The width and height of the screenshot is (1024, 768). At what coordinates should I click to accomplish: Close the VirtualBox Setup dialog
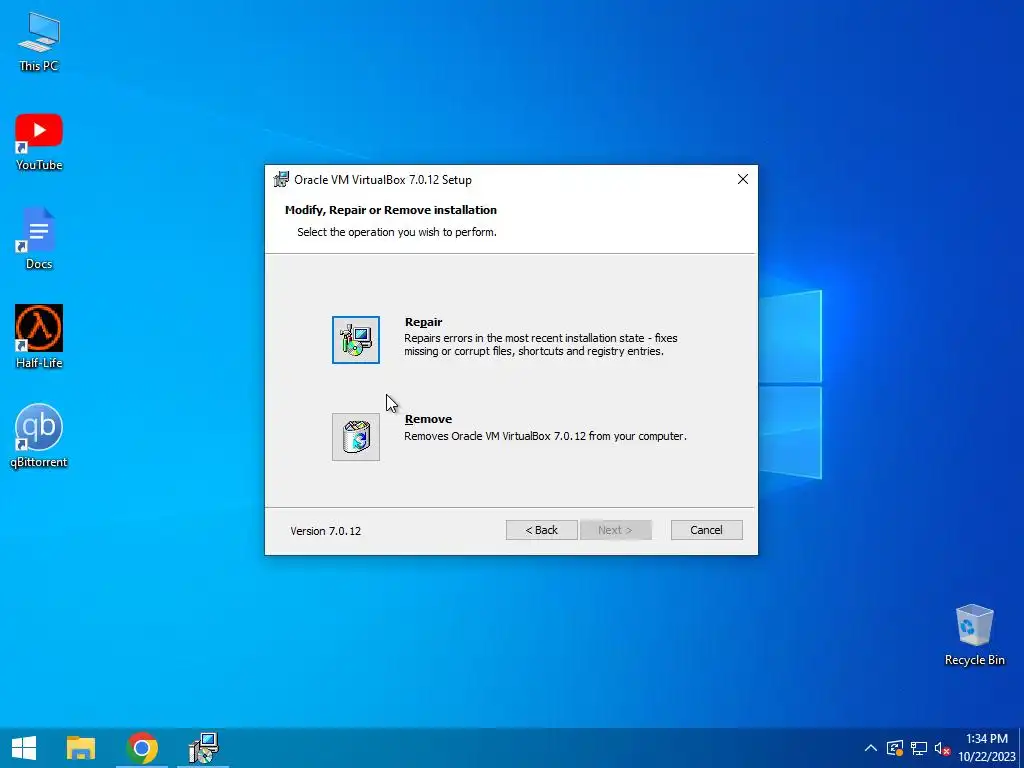click(743, 179)
